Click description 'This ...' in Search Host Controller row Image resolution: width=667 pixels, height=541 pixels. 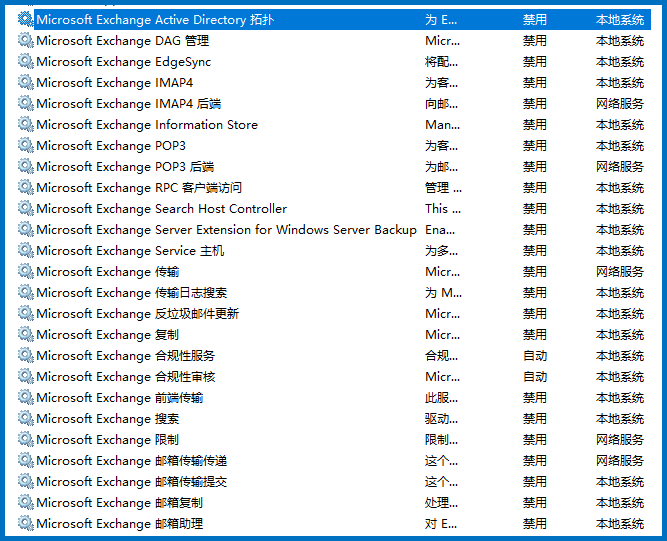coord(443,208)
